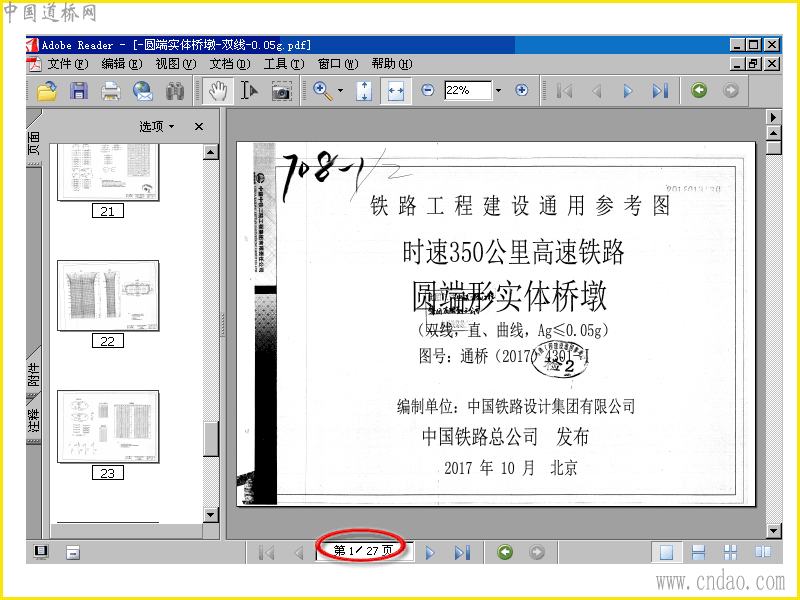Select page 21 thumbnail

(x=108, y=172)
